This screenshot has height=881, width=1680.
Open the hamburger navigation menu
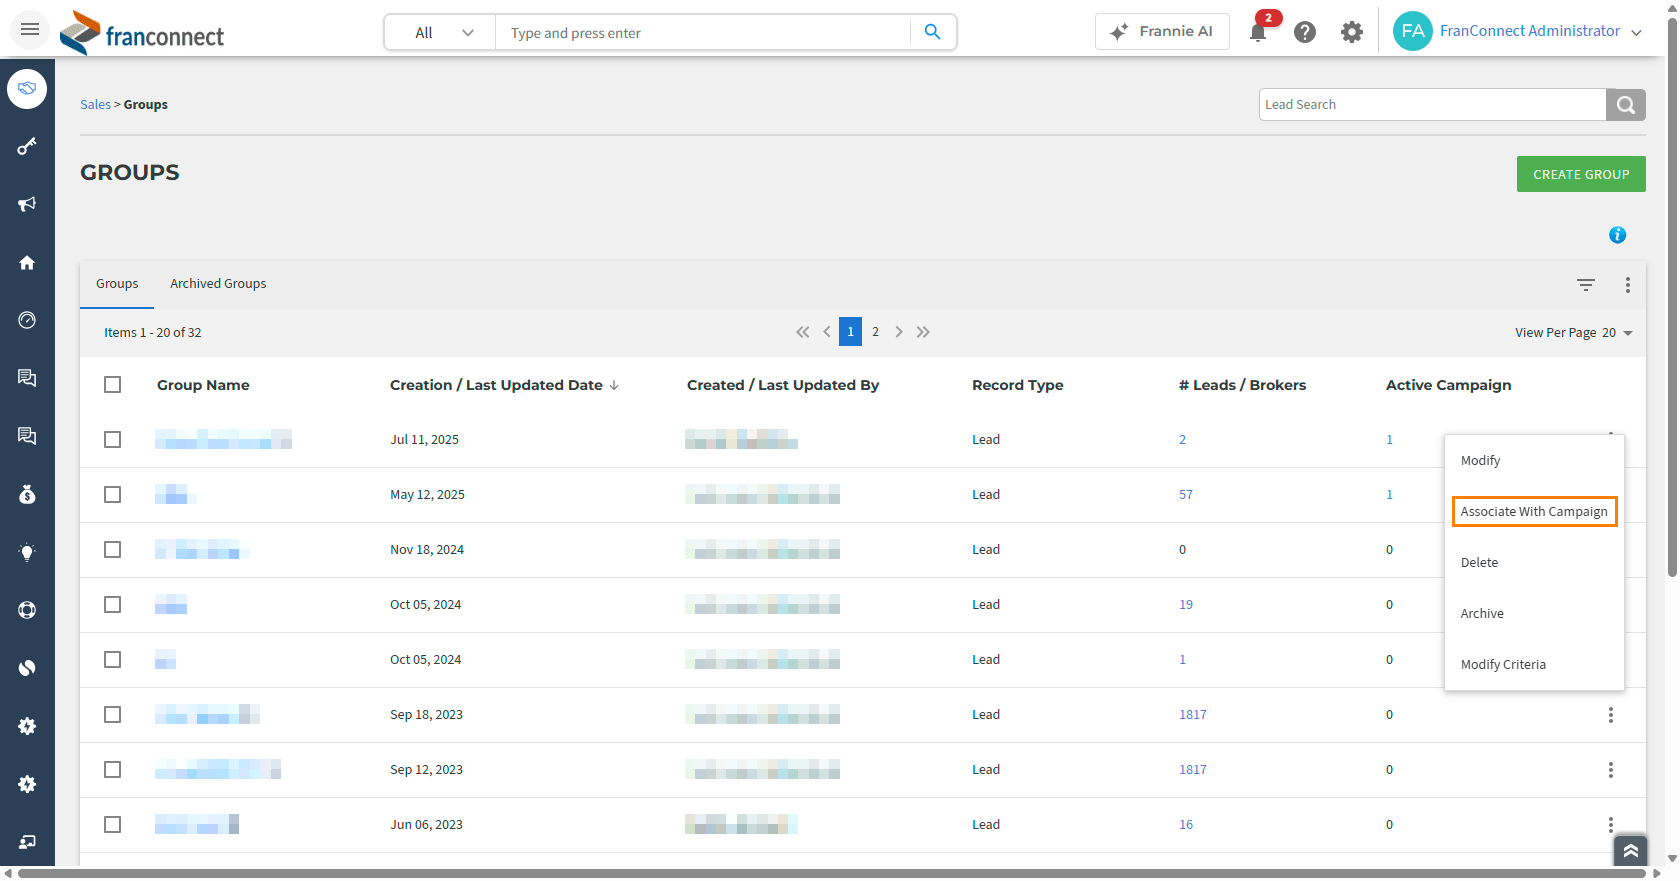pyautogui.click(x=30, y=30)
